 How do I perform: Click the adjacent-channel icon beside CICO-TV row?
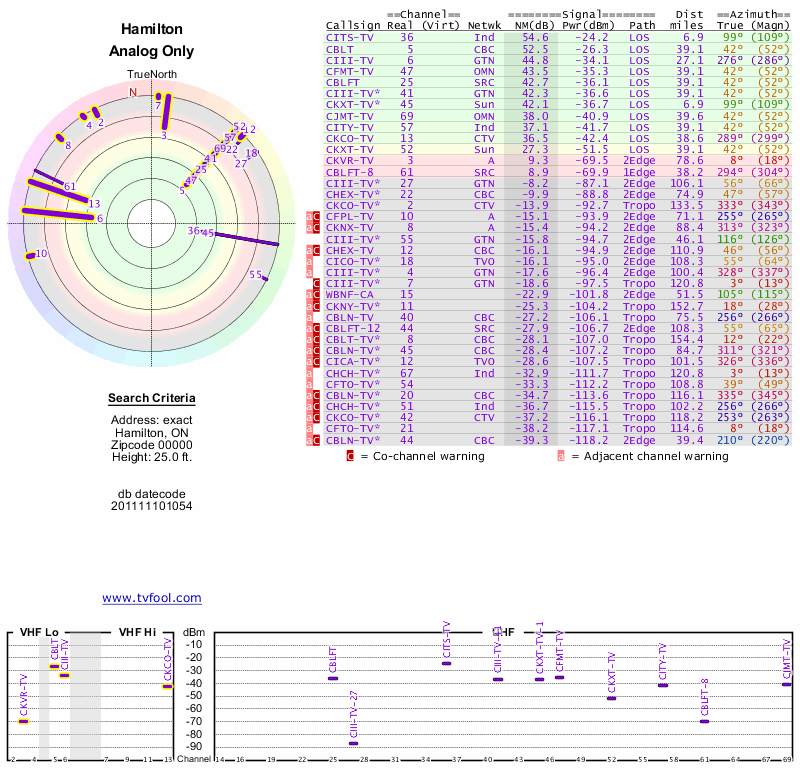pos(309,260)
